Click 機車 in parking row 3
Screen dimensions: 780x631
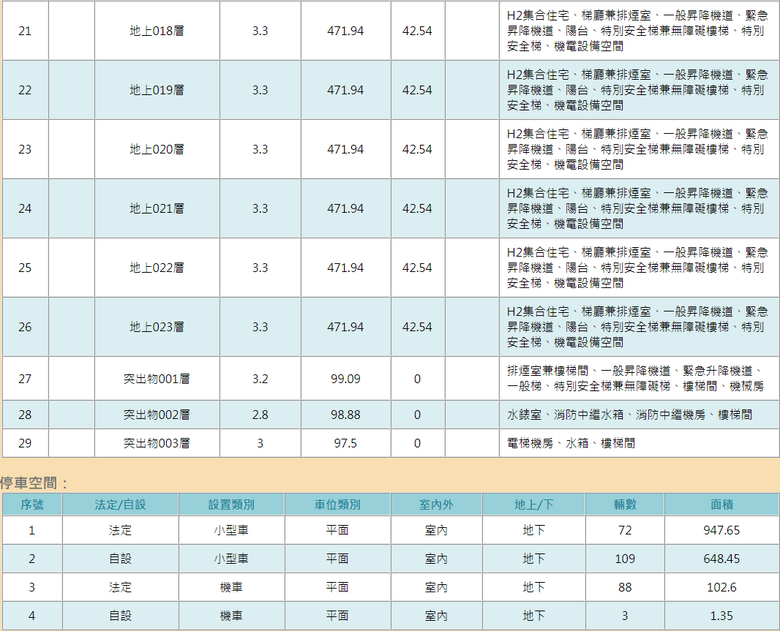(231, 587)
